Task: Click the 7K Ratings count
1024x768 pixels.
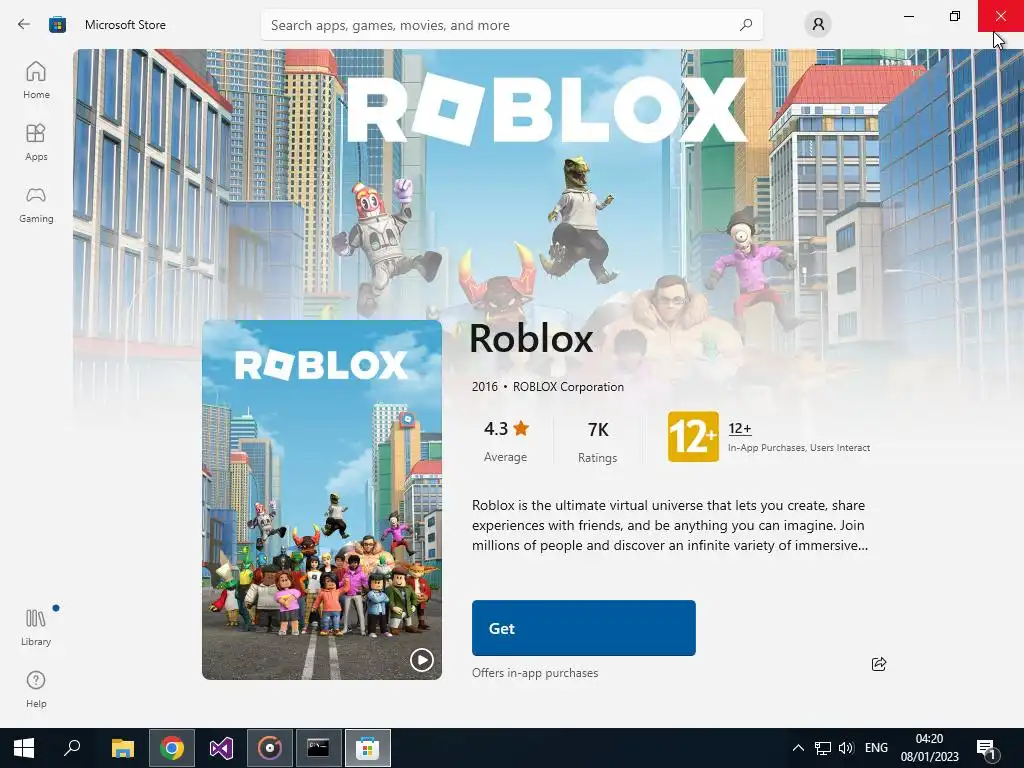Action: 598,441
